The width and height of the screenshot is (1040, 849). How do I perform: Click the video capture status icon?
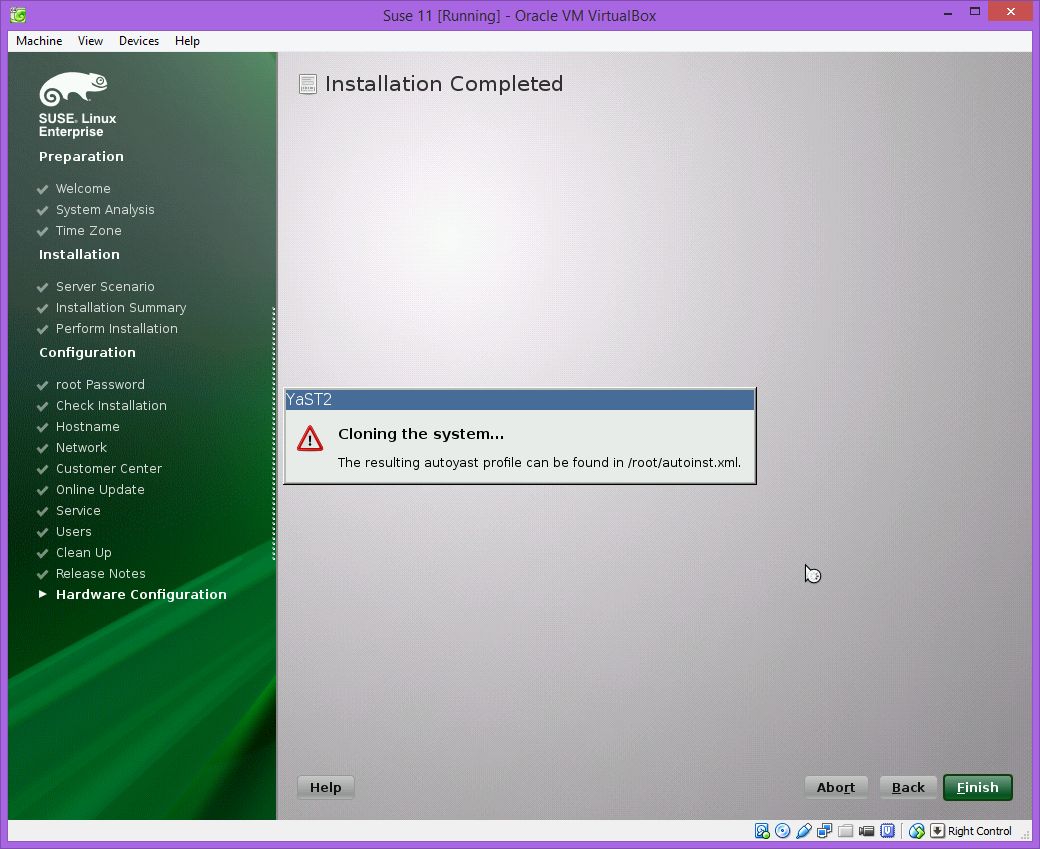pos(866,830)
